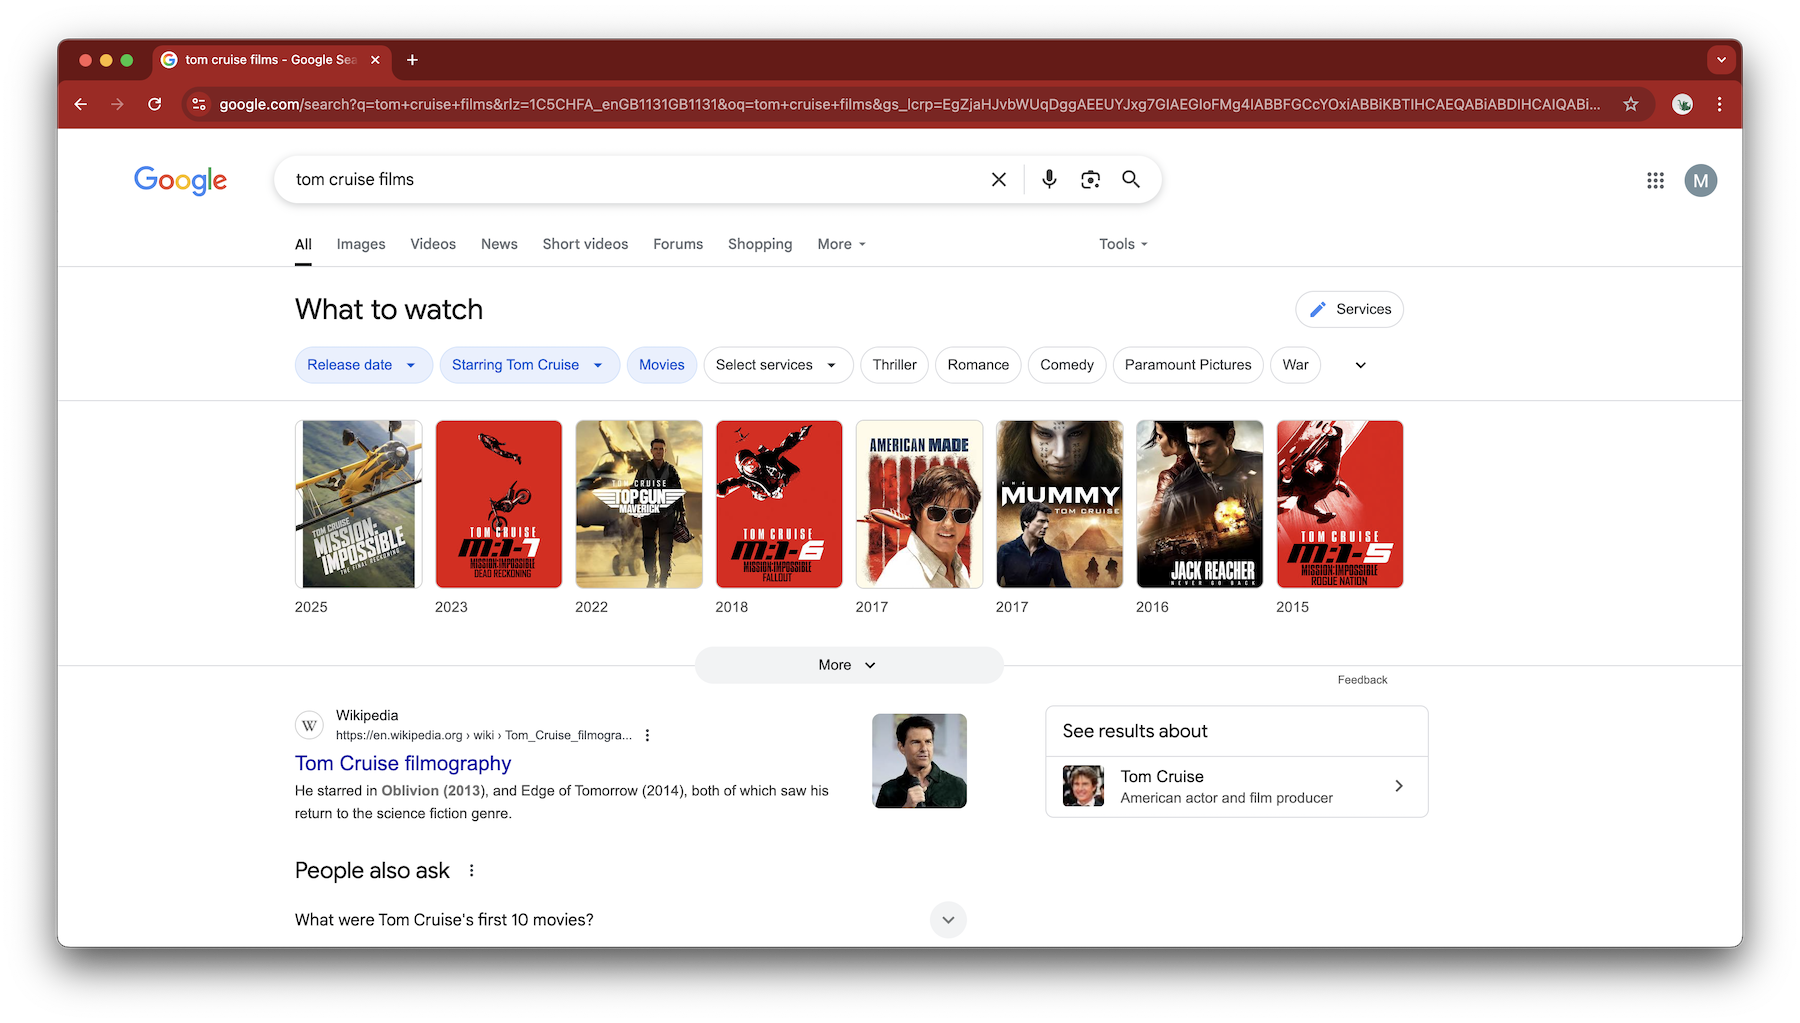1800x1023 pixels.
Task: Open the American Made poster
Action: (919, 504)
